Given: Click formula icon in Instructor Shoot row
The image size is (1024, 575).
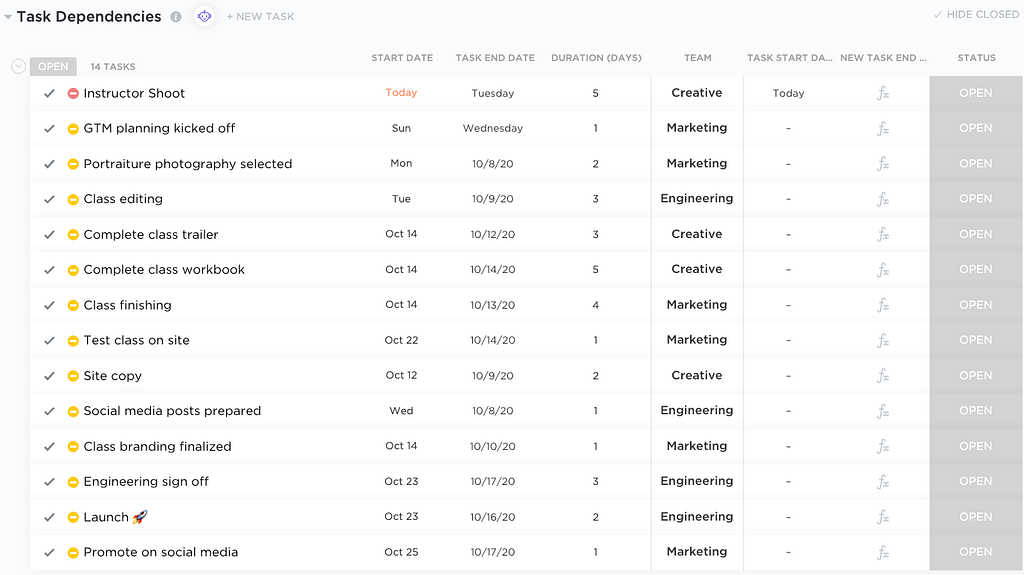Looking at the screenshot, I should (x=883, y=93).
